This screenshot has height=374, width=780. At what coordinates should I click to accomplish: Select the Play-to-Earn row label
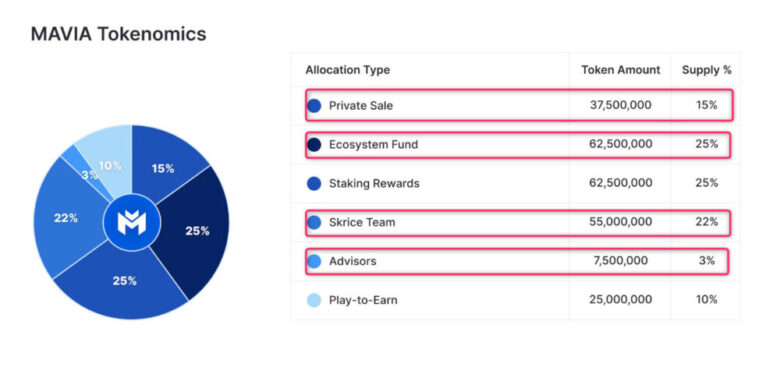click(363, 300)
